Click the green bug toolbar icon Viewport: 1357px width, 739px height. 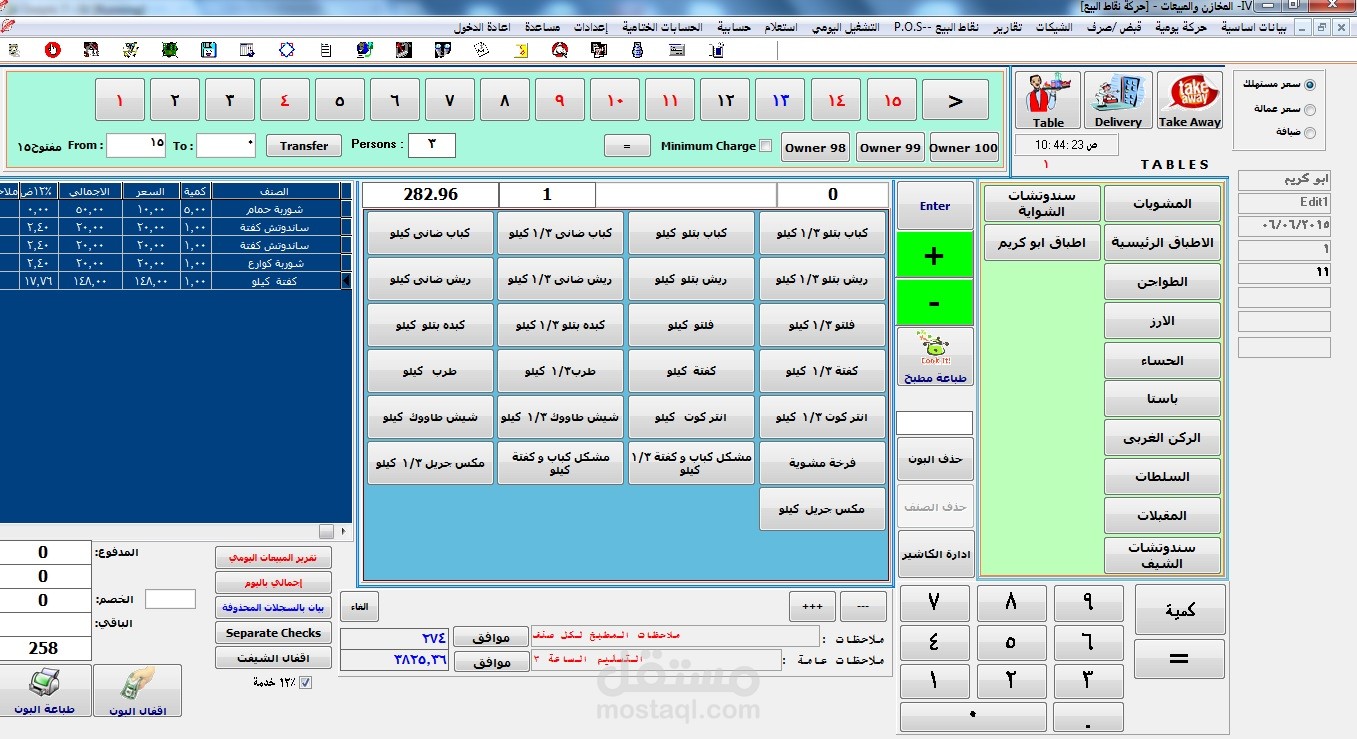pos(170,49)
